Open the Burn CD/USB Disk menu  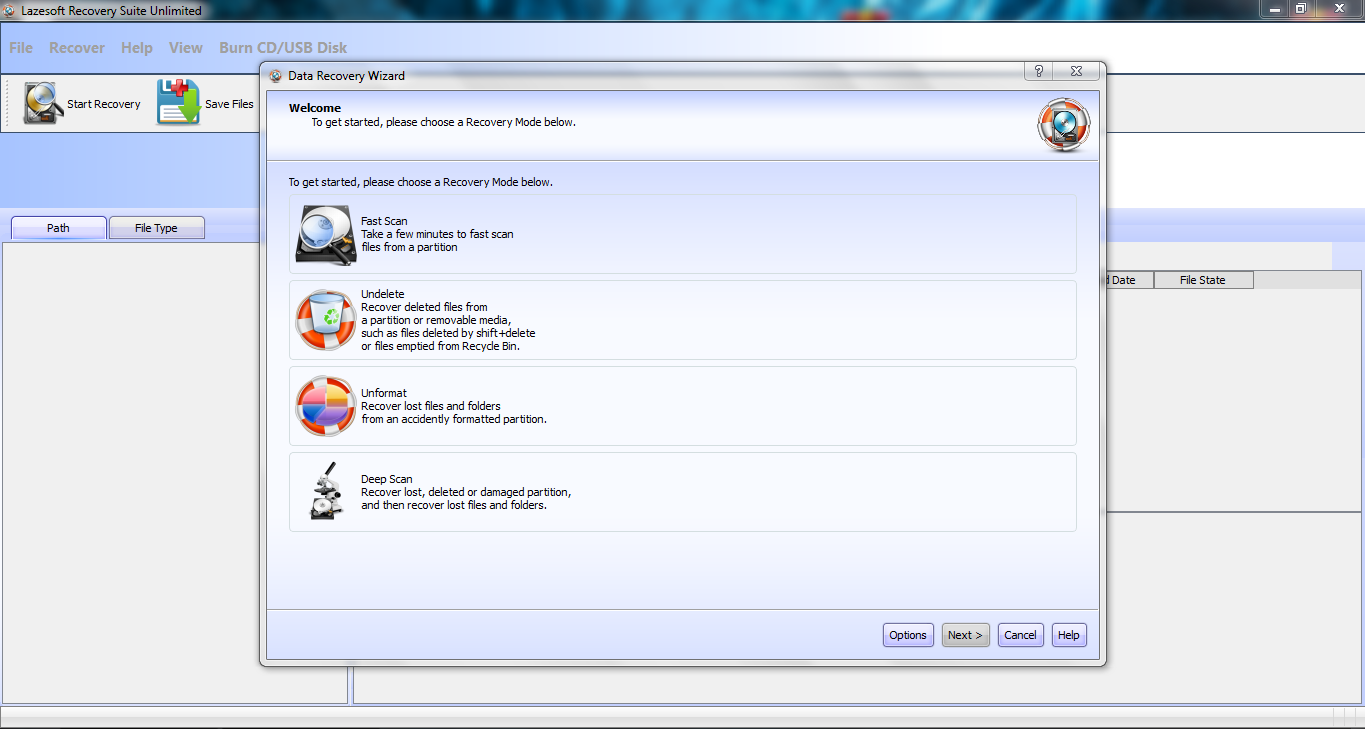pyautogui.click(x=283, y=48)
